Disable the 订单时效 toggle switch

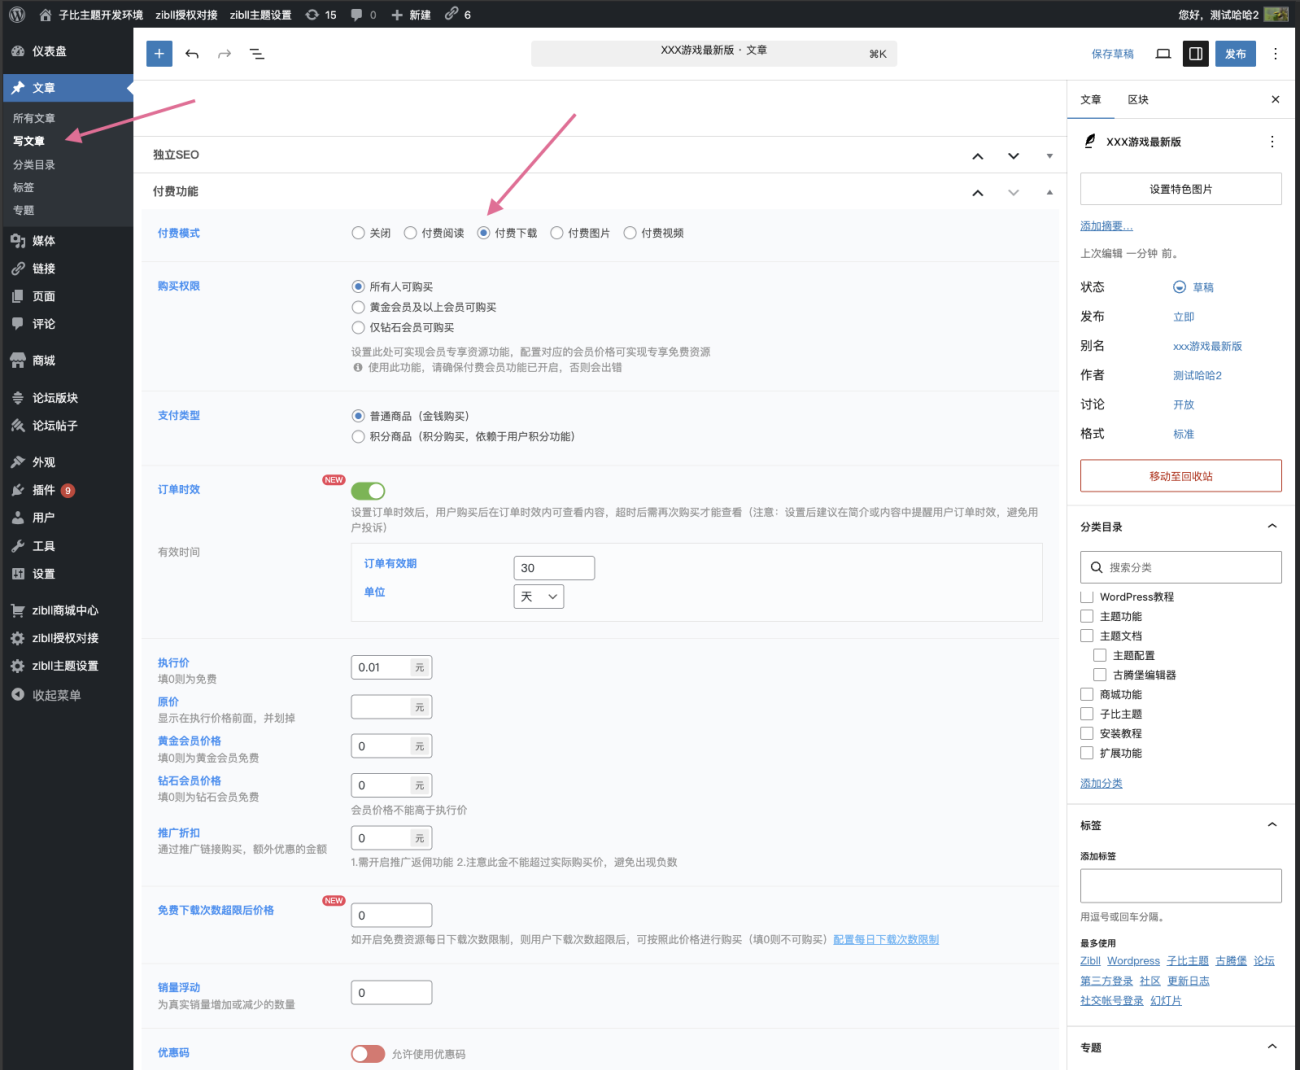[368, 491]
